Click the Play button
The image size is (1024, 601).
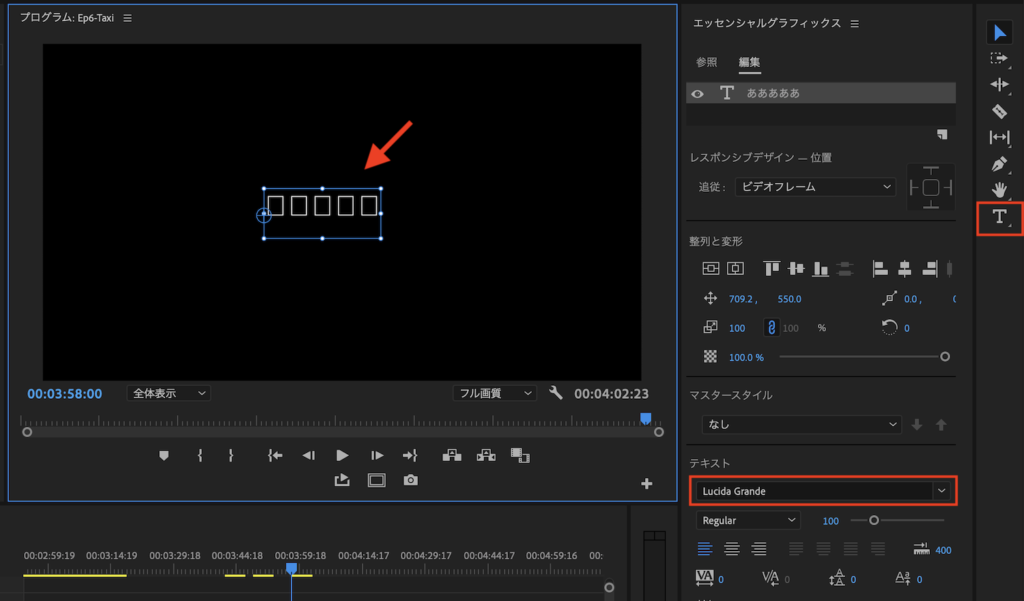342,455
